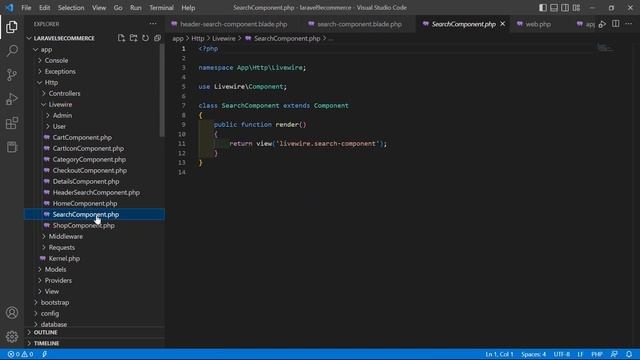The width and height of the screenshot is (640, 360).
Task: Open Source Control view
Action: [x=12, y=75]
